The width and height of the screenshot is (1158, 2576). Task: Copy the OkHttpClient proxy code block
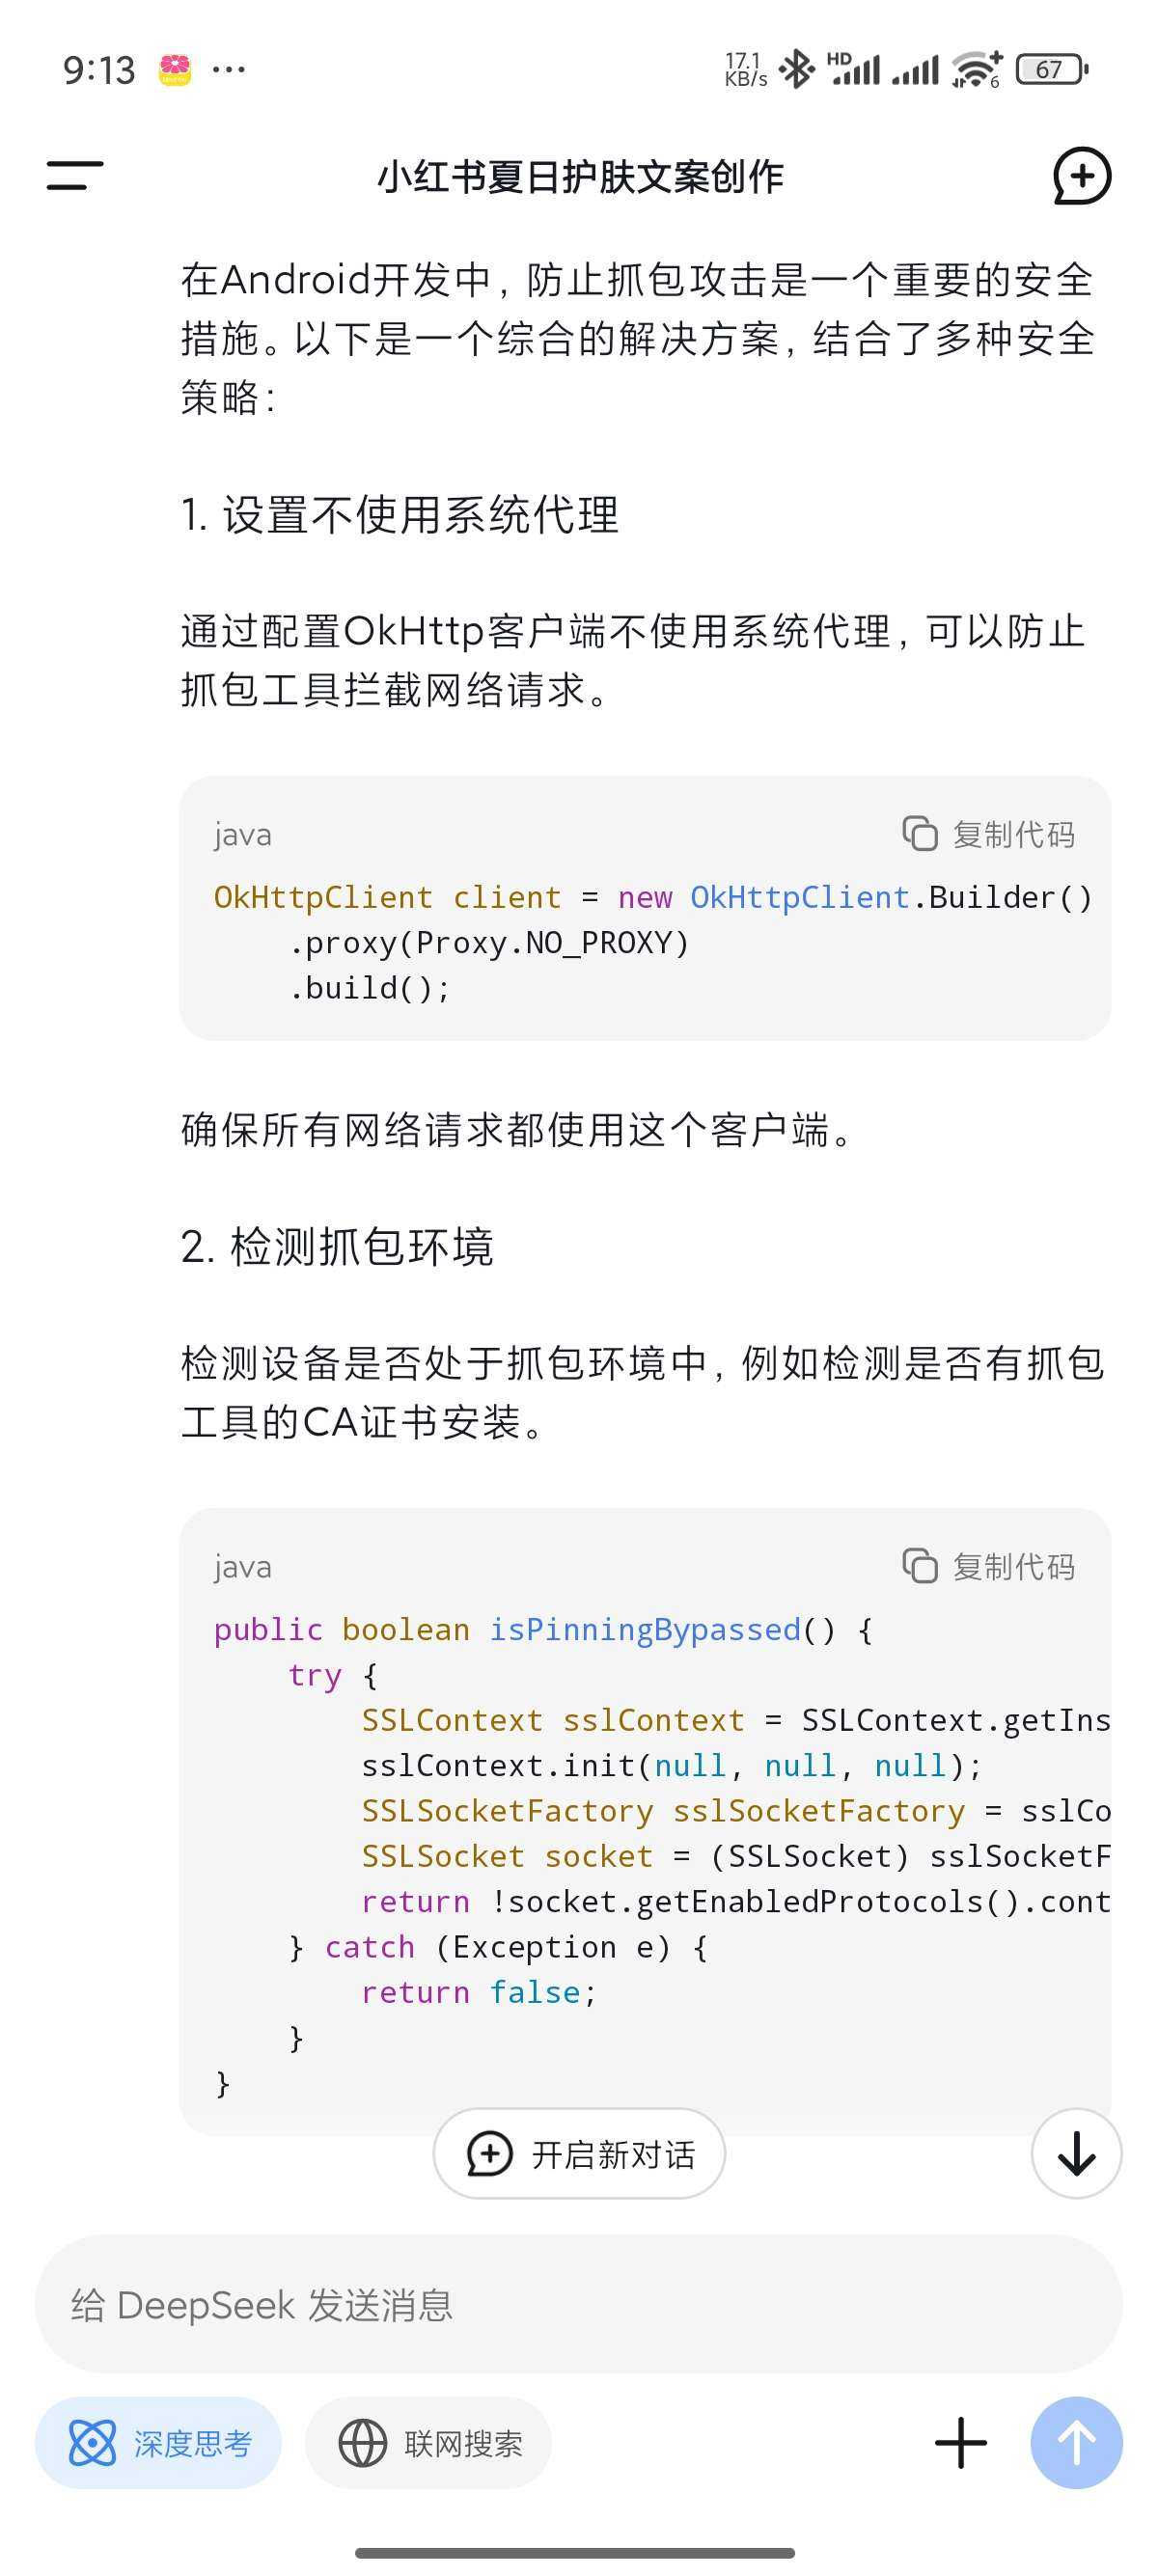988,834
